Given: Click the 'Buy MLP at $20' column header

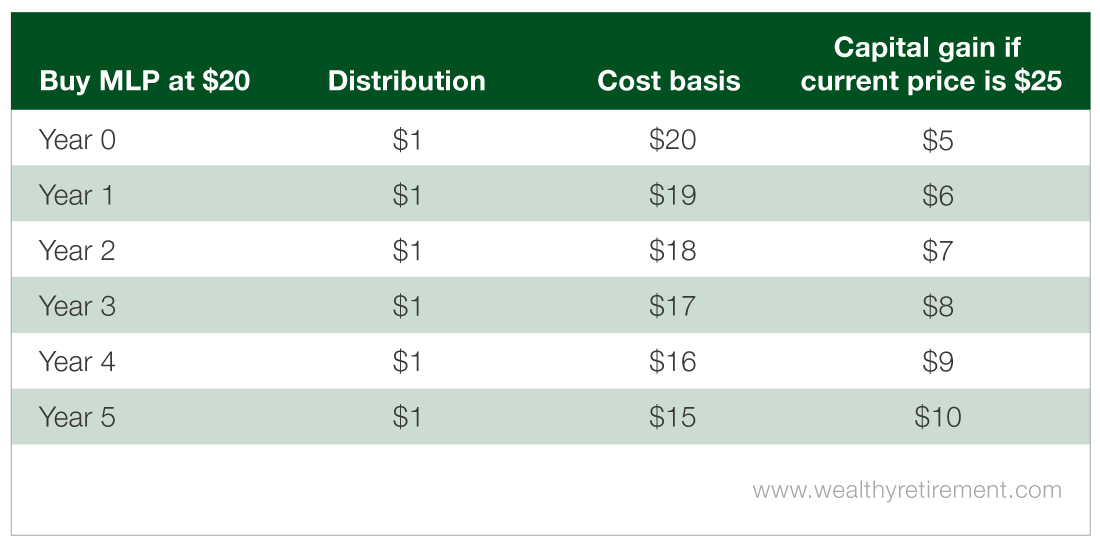Looking at the screenshot, I should [145, 81].
